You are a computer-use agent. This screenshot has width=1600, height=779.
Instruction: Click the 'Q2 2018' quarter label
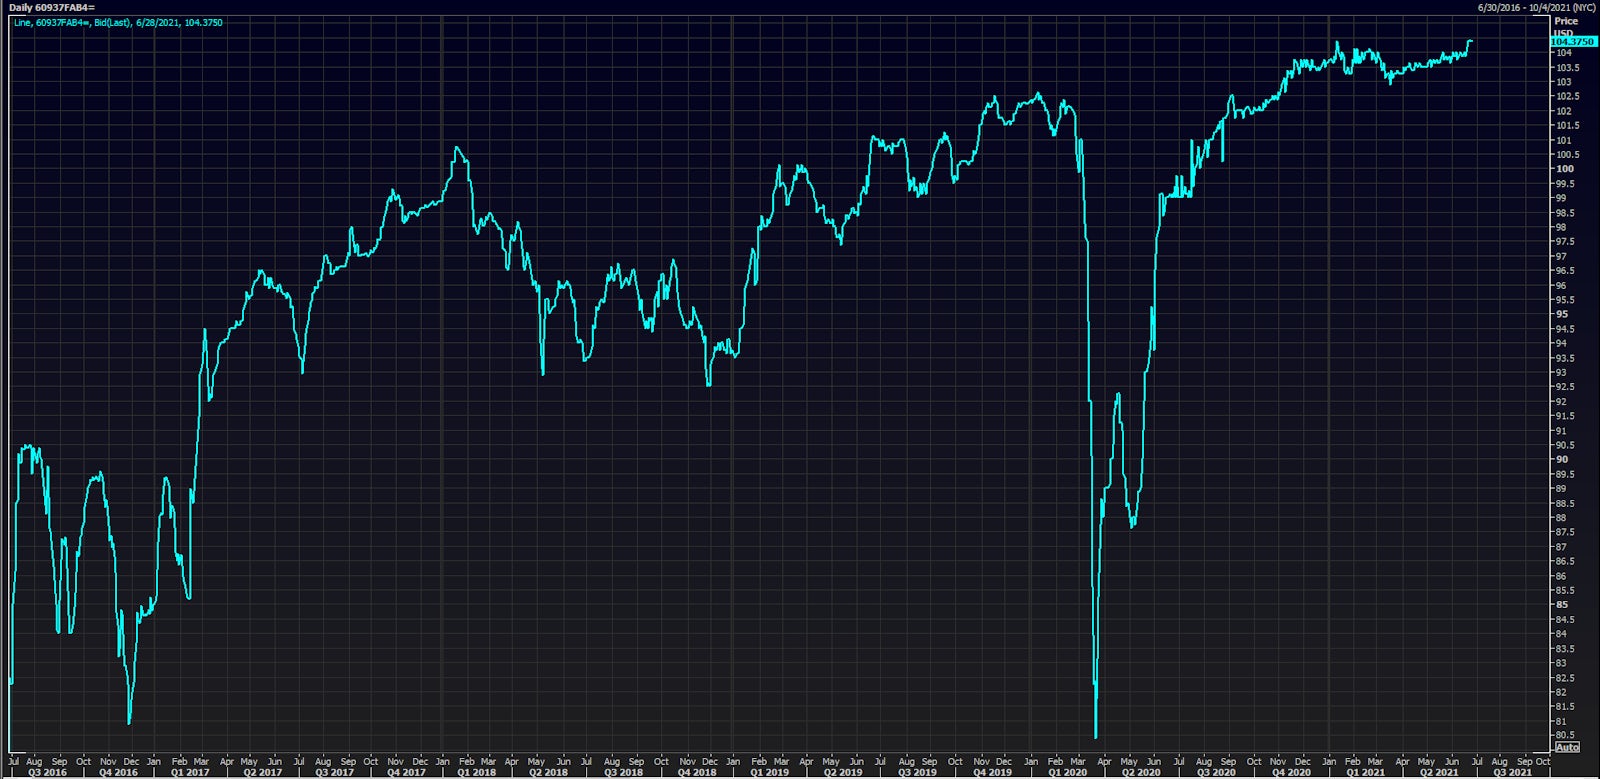548,772
